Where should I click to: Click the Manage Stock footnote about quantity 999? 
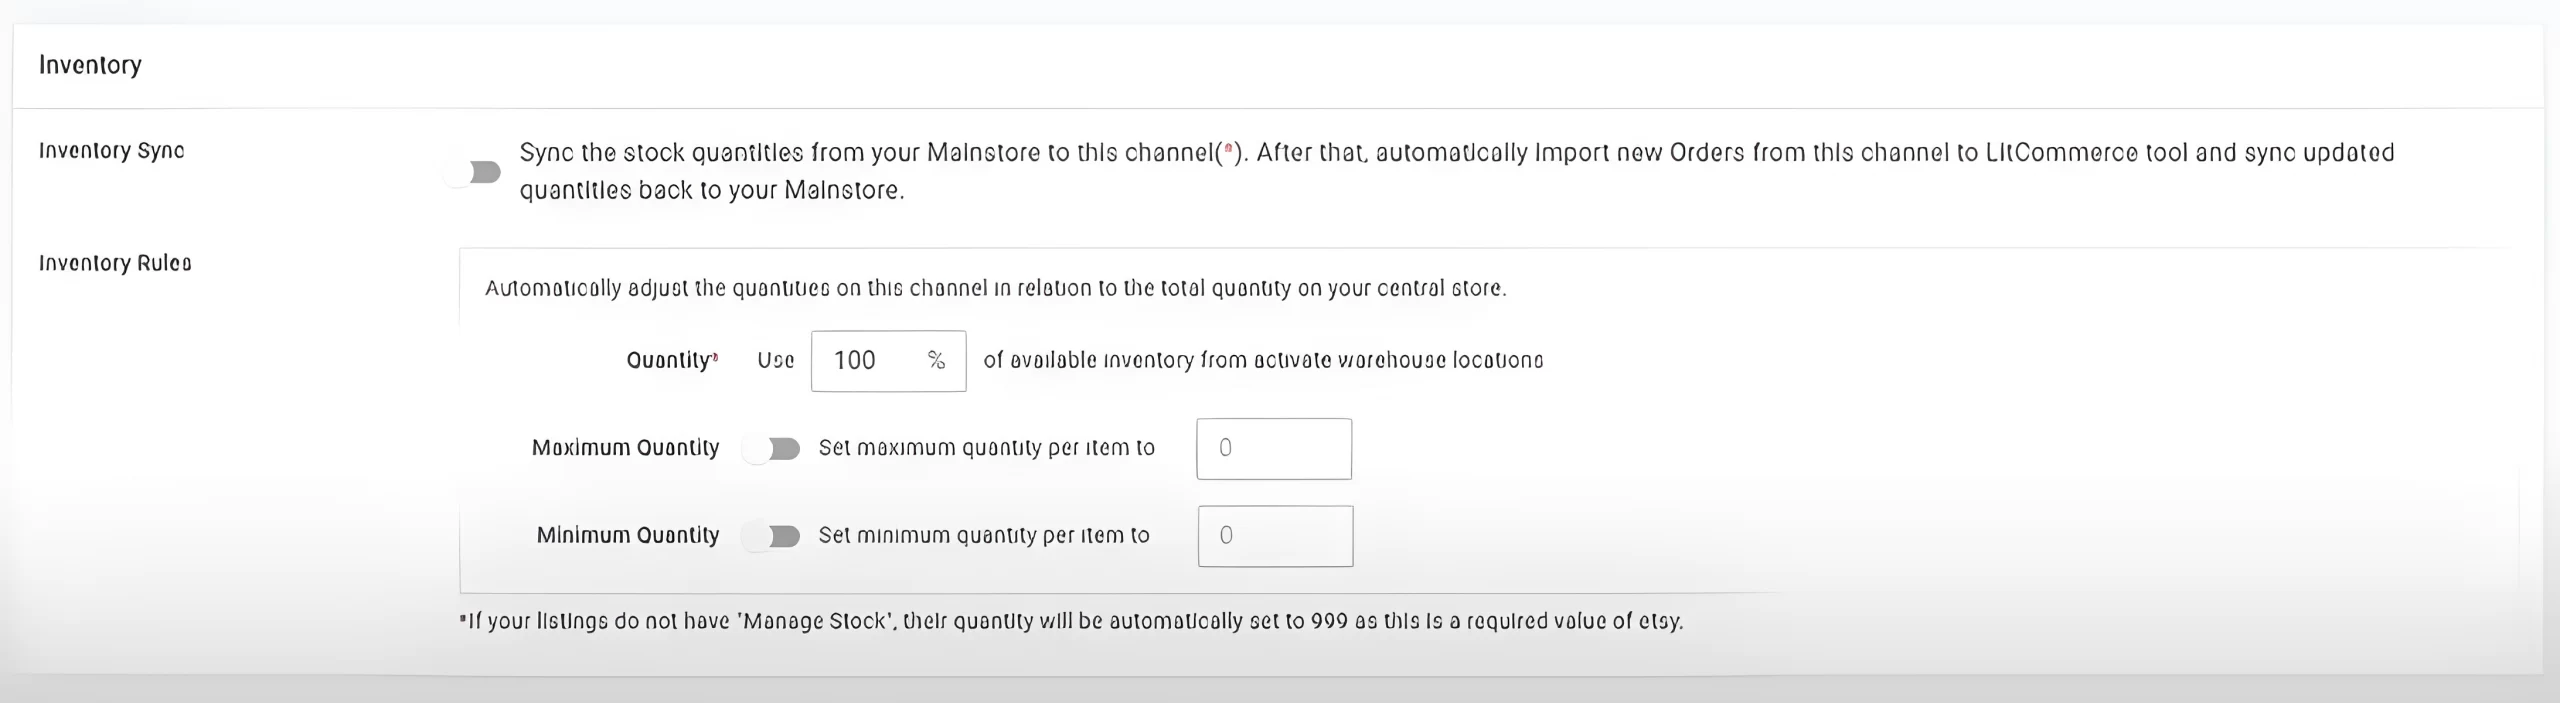click(x=1071, y=621)
